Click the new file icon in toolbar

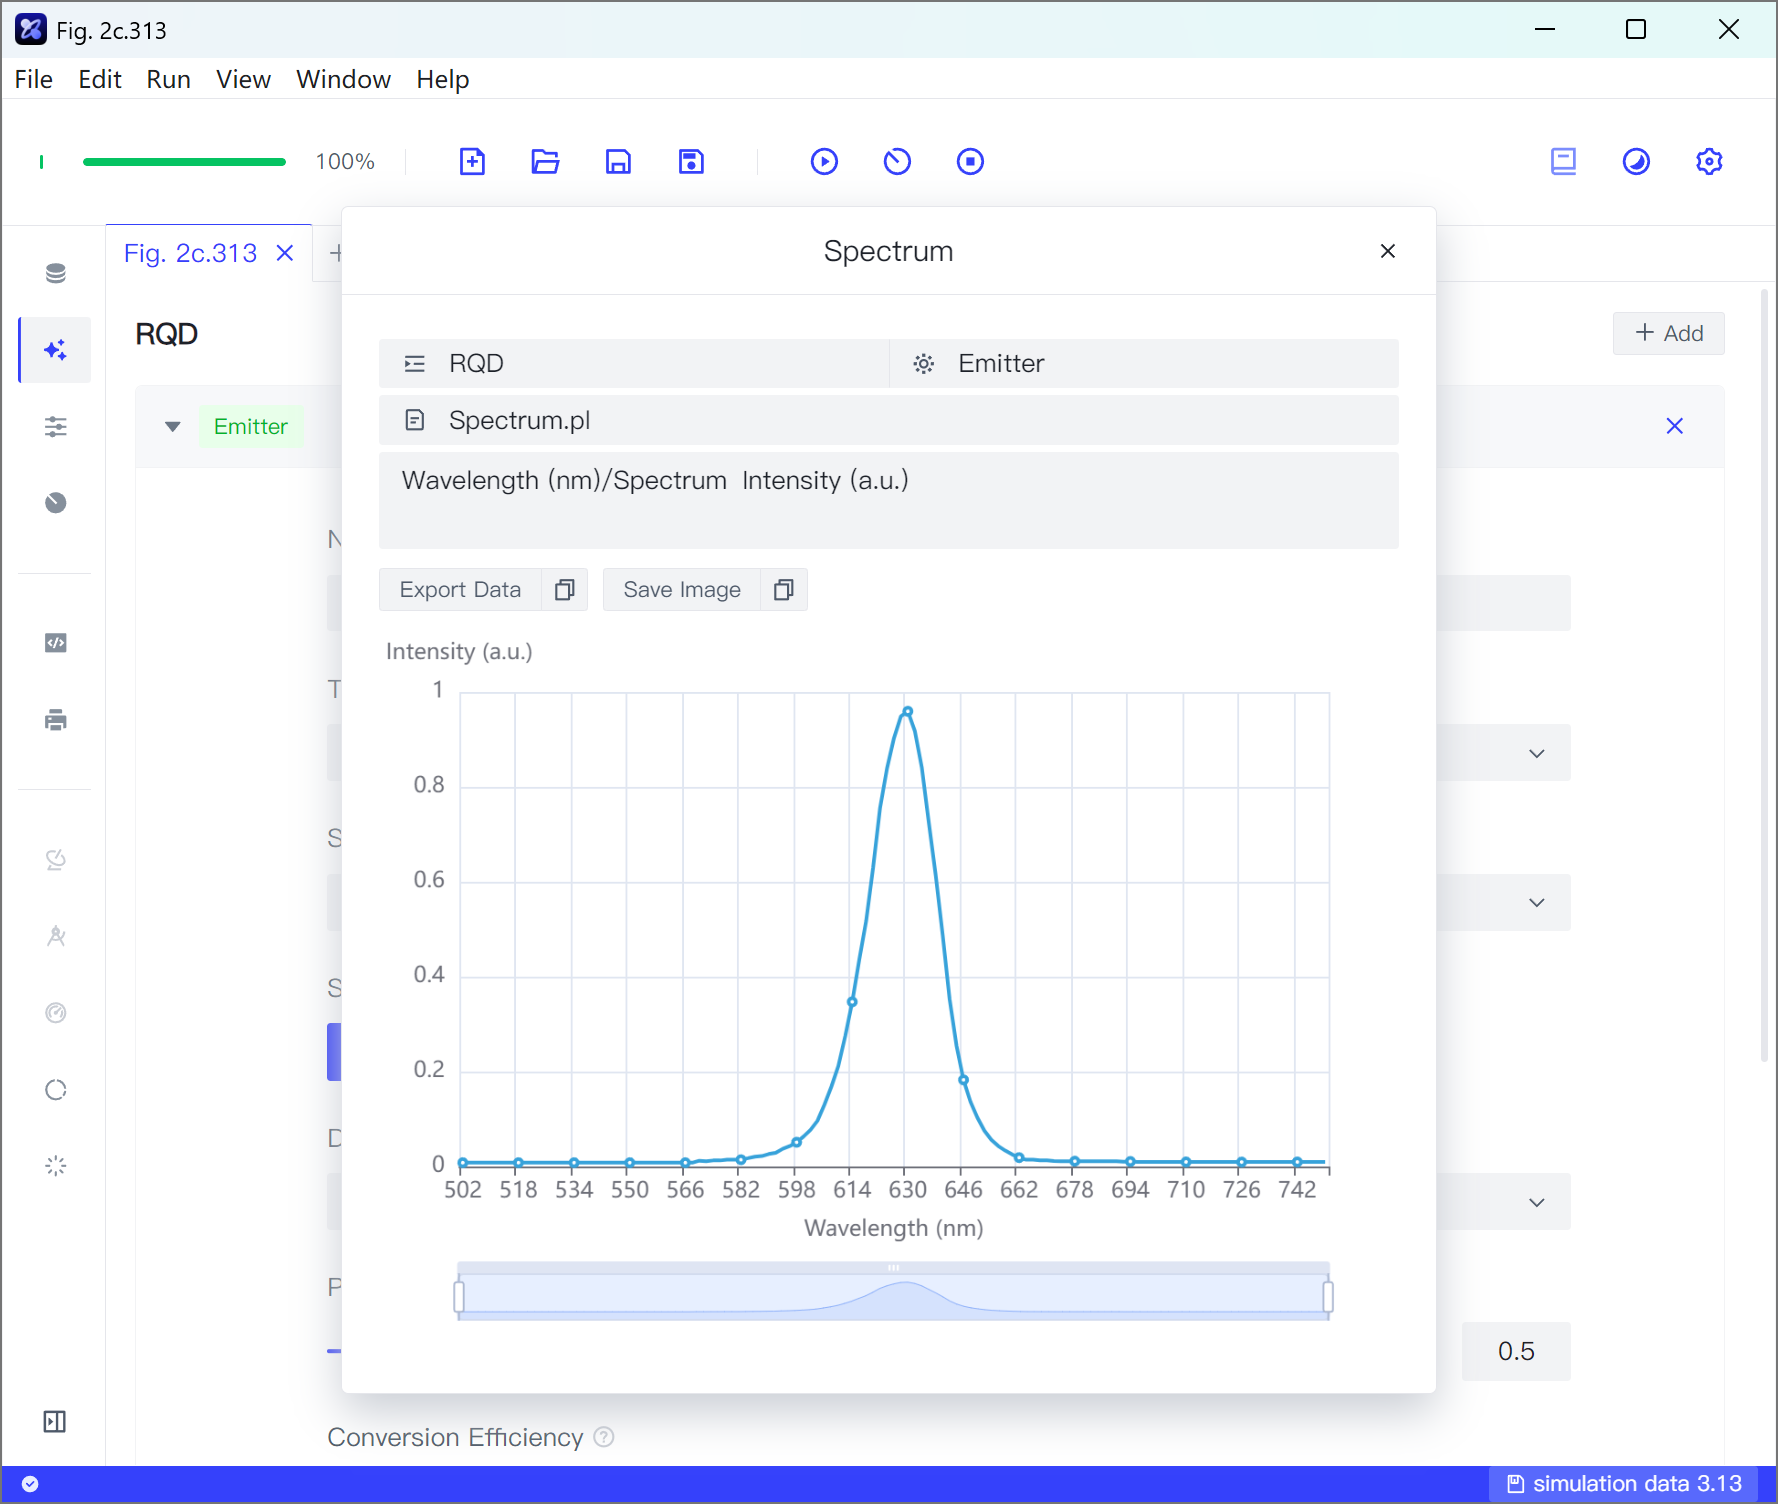click(x=472, y=161)
